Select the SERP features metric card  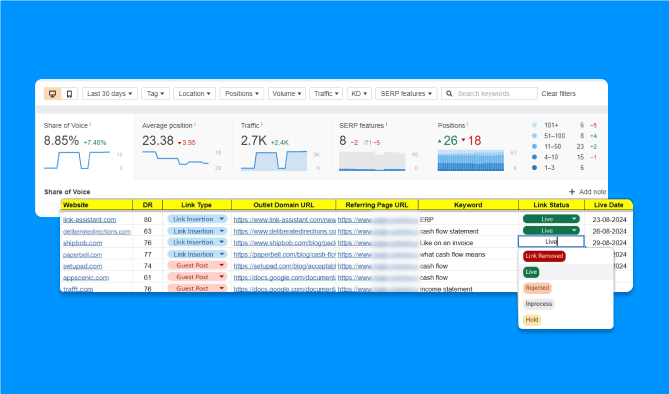pos(380,146)
